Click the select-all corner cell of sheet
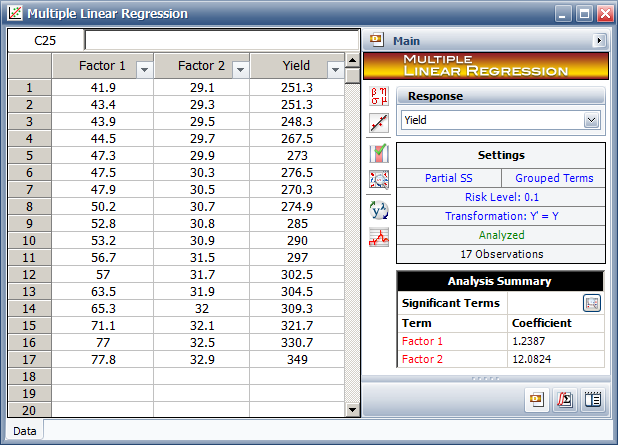 click(30, 65)
